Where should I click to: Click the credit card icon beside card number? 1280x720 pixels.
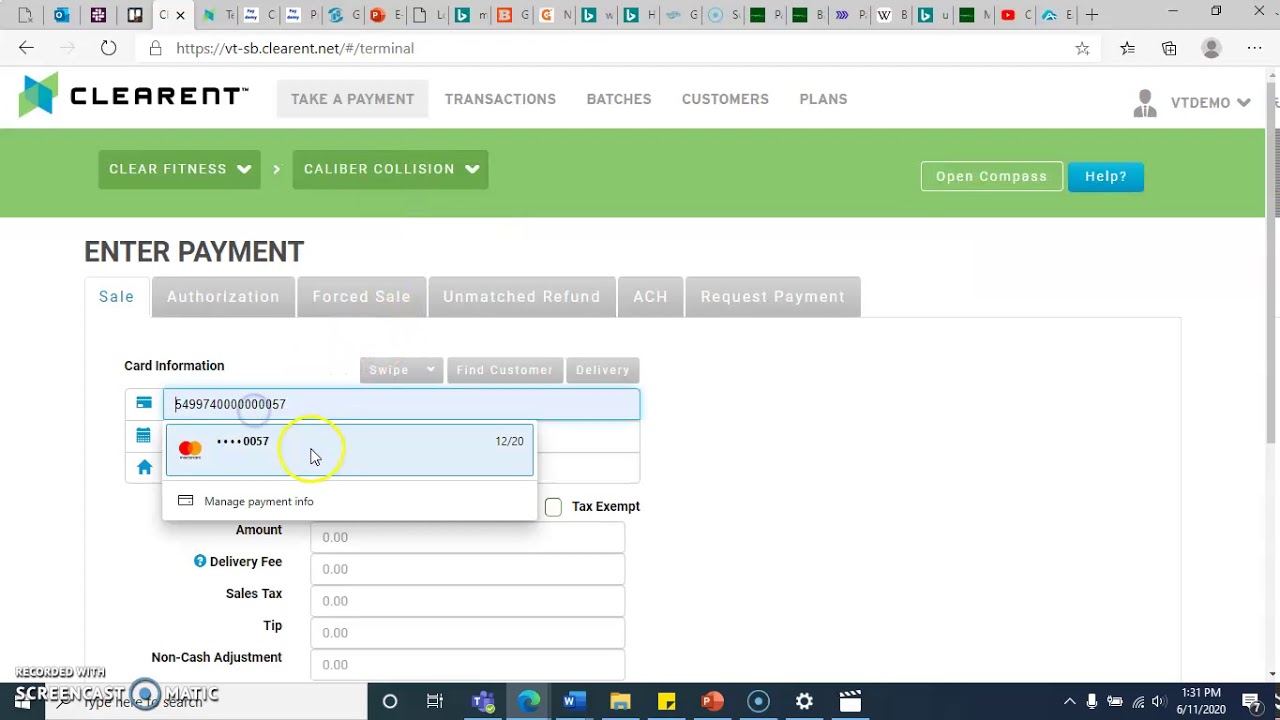[144, 403]
